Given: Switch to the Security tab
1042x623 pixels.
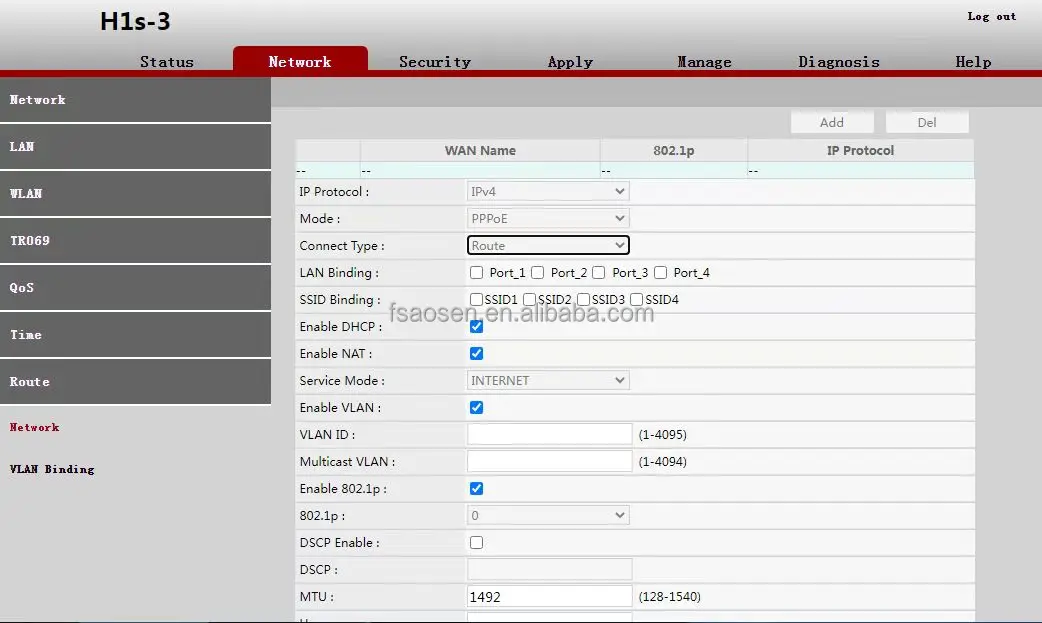Looking at the screenshot, I should coord(434,62).
